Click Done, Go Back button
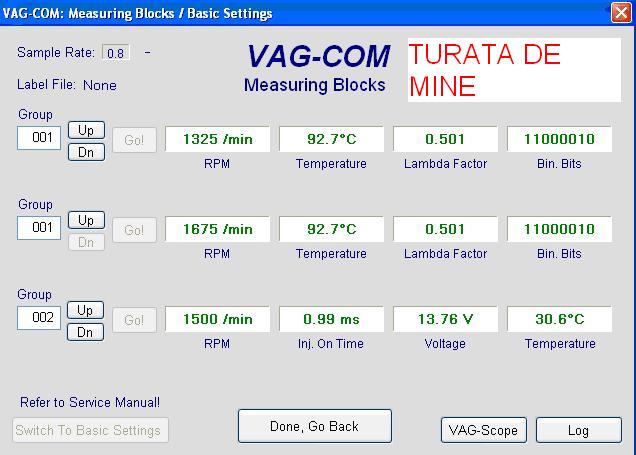 tap(314, 426)
